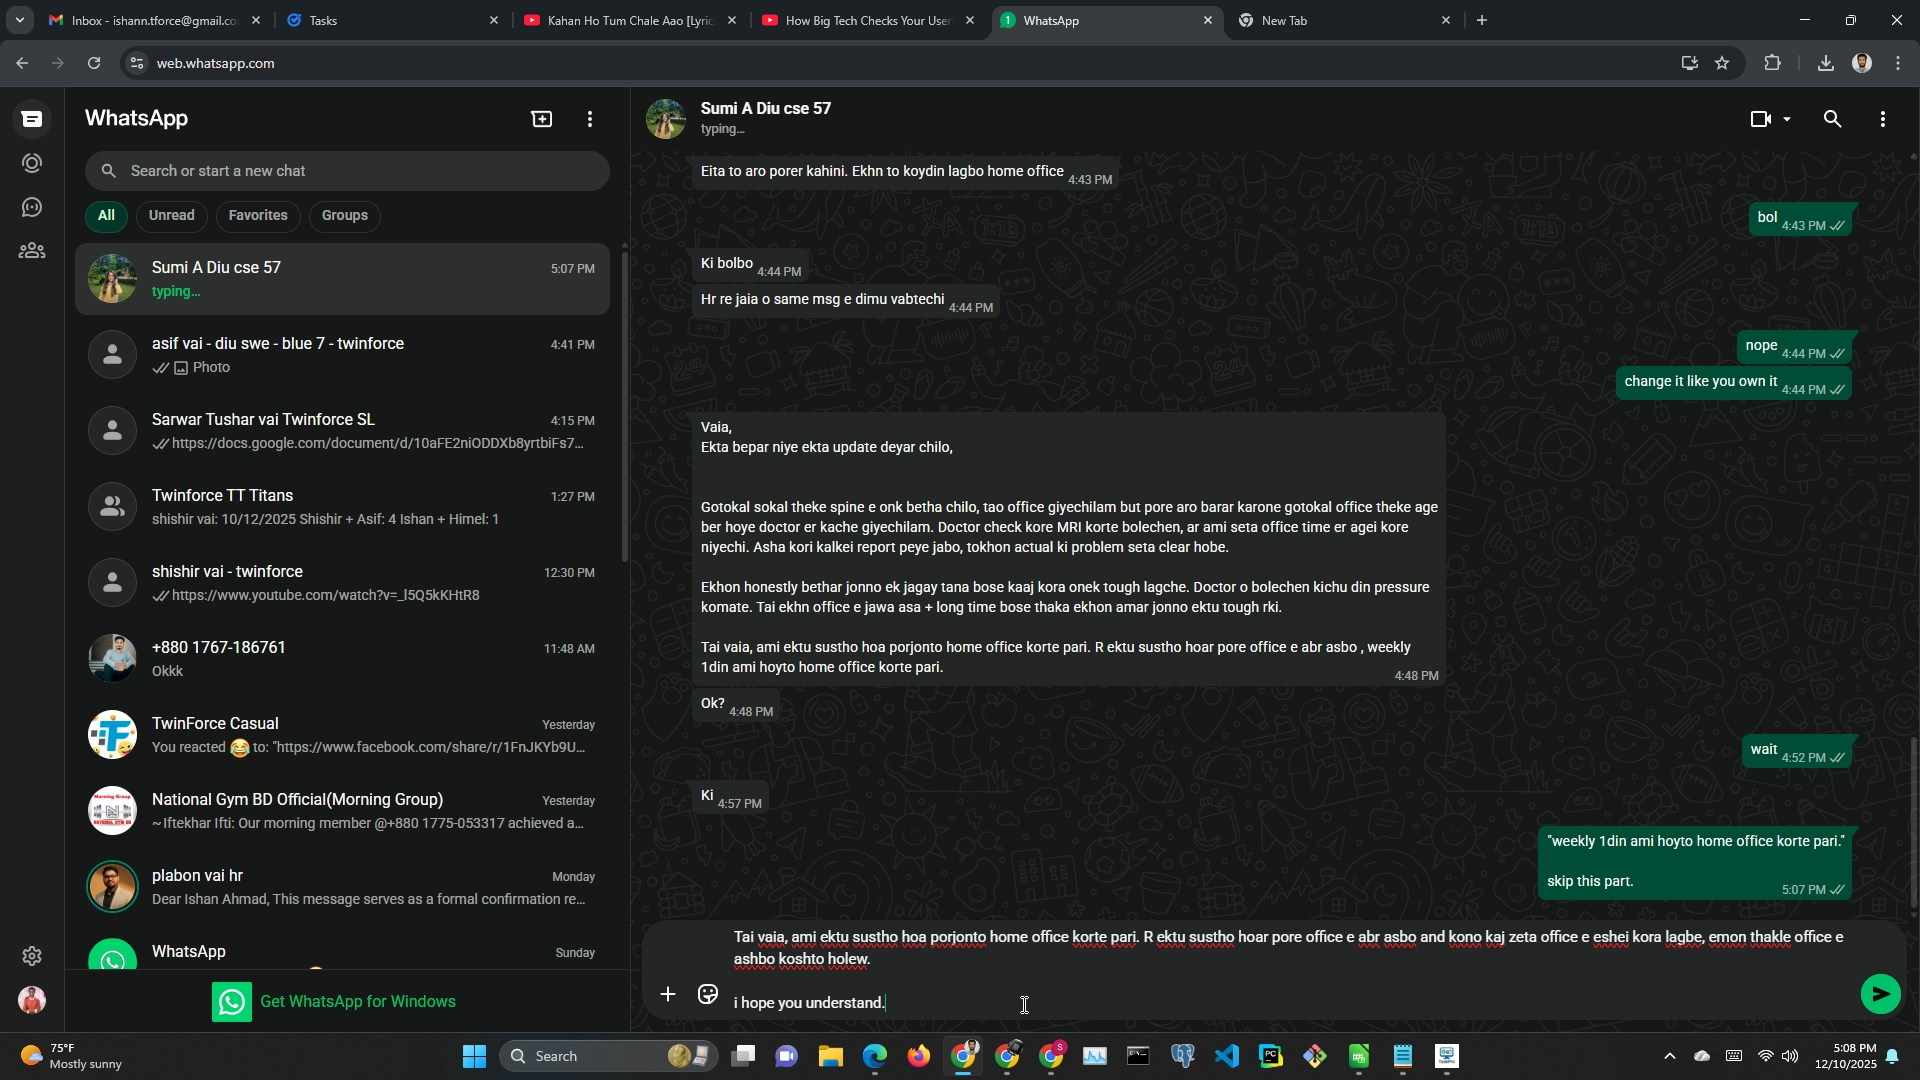The height and width of the screenshot is (1080, 1920).
Task: Open the Status icon in sidebar
Action: click(x=32, y=163)
